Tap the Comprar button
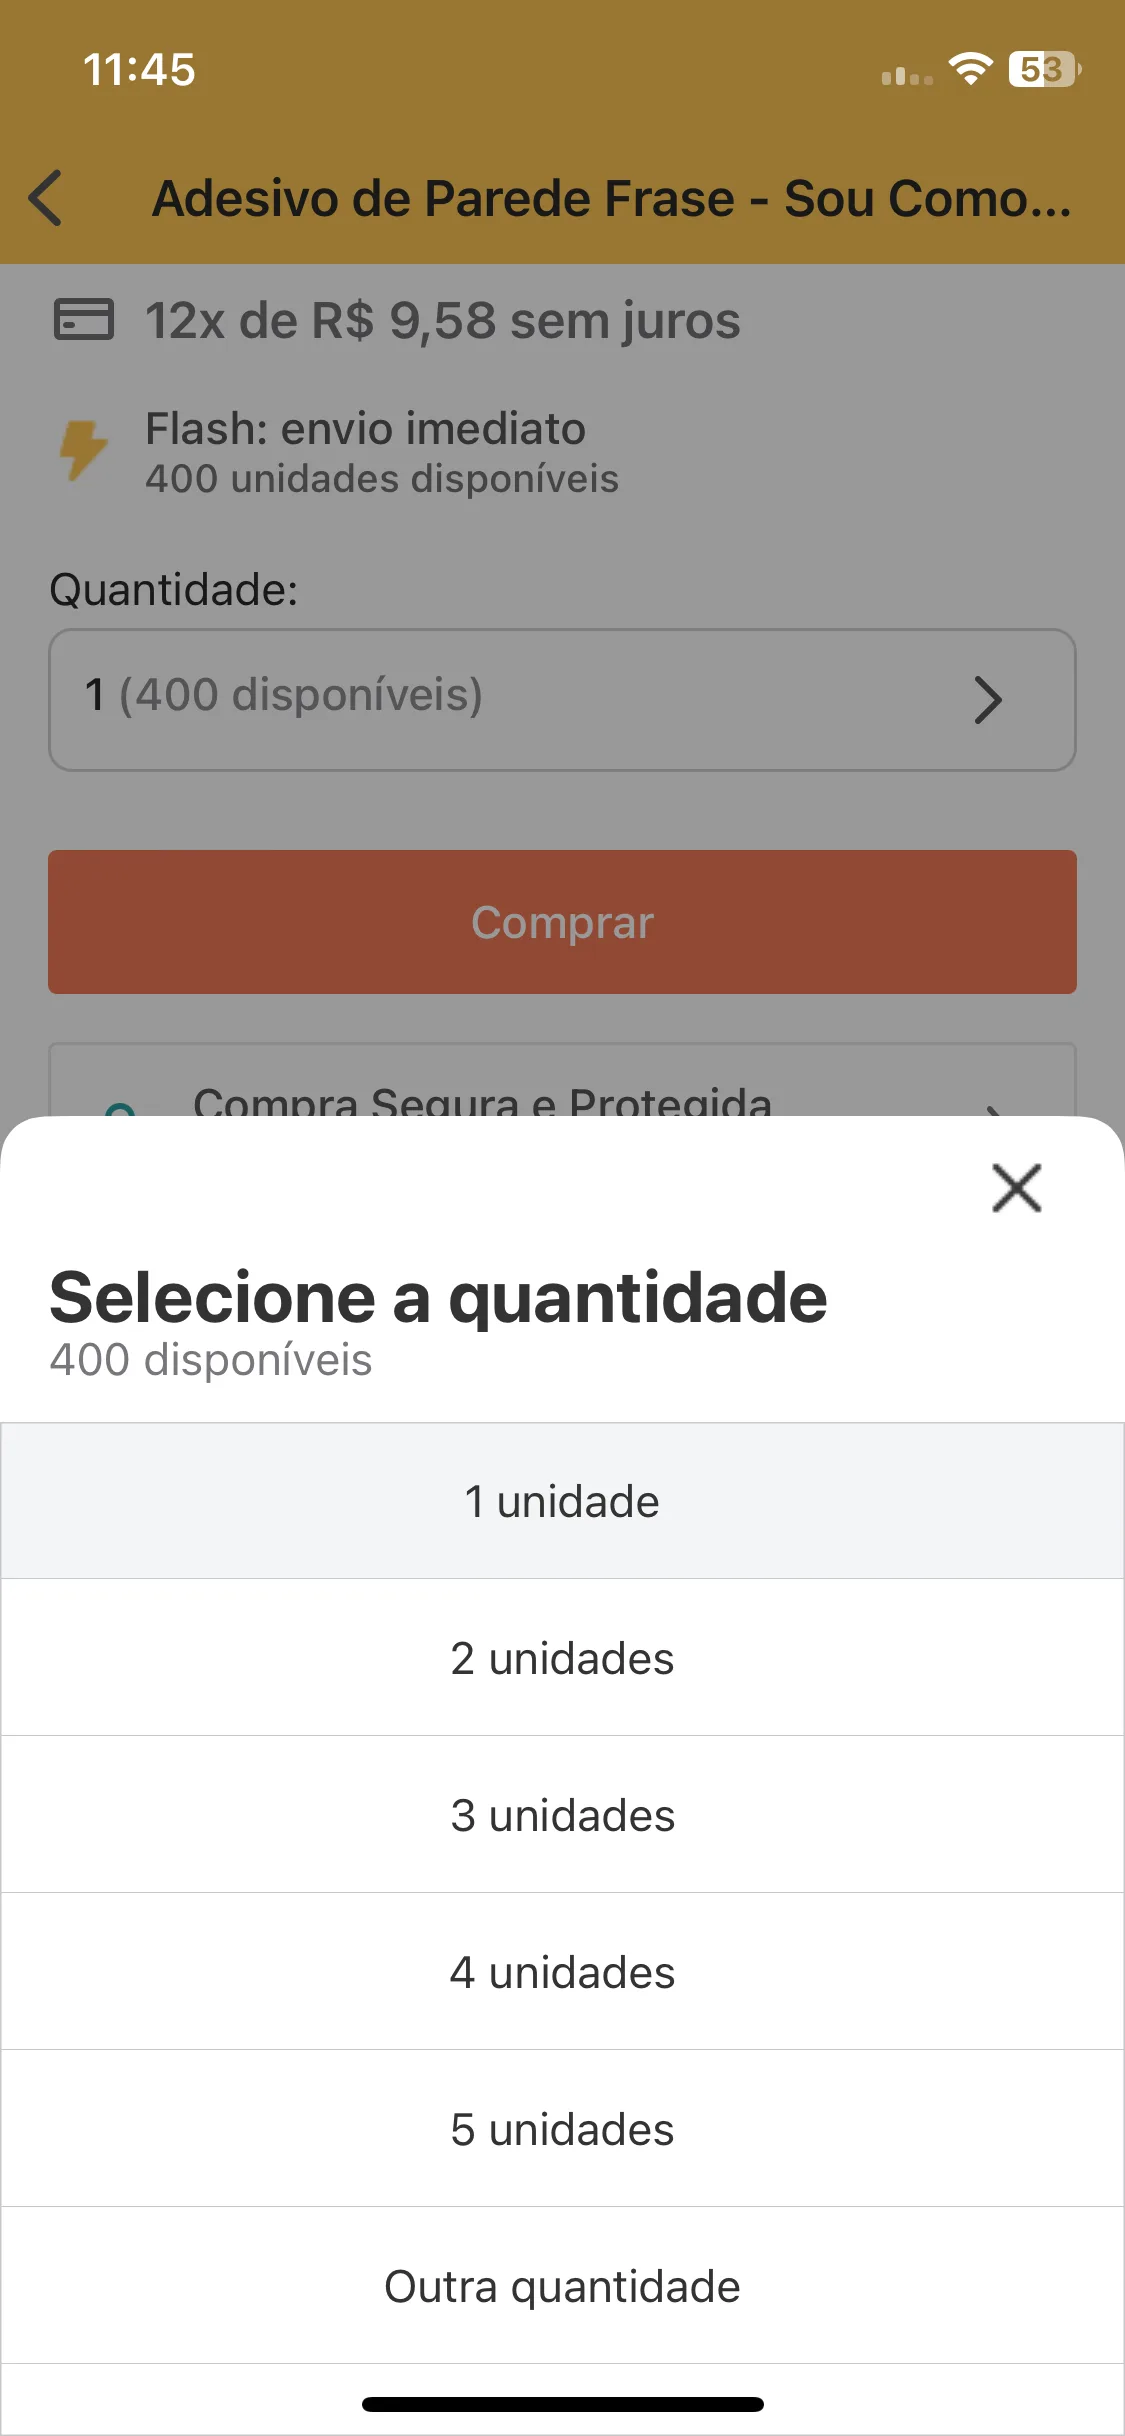The width and height of the screenshot is (1125, 2436). point(562,922)
